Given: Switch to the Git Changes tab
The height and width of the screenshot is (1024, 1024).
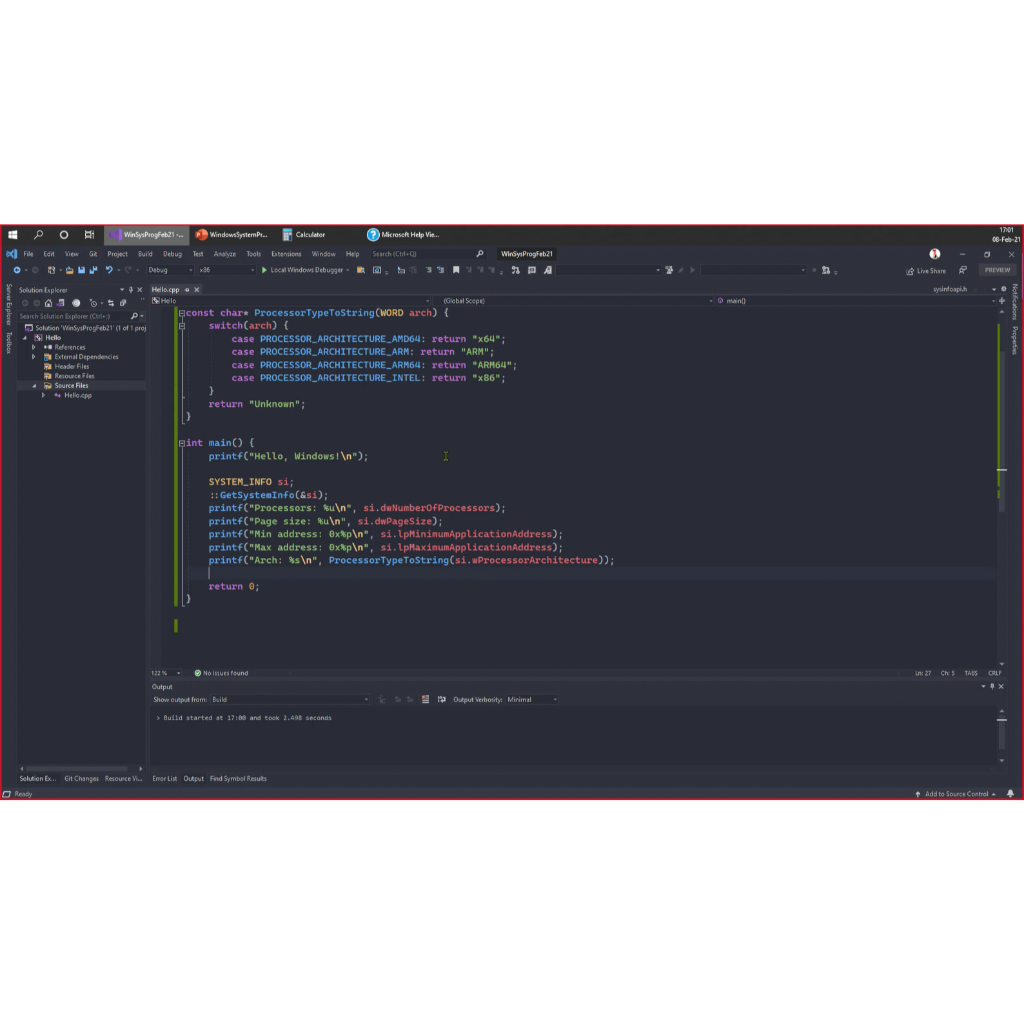Looking at the screenshot, I should (82, 778).
